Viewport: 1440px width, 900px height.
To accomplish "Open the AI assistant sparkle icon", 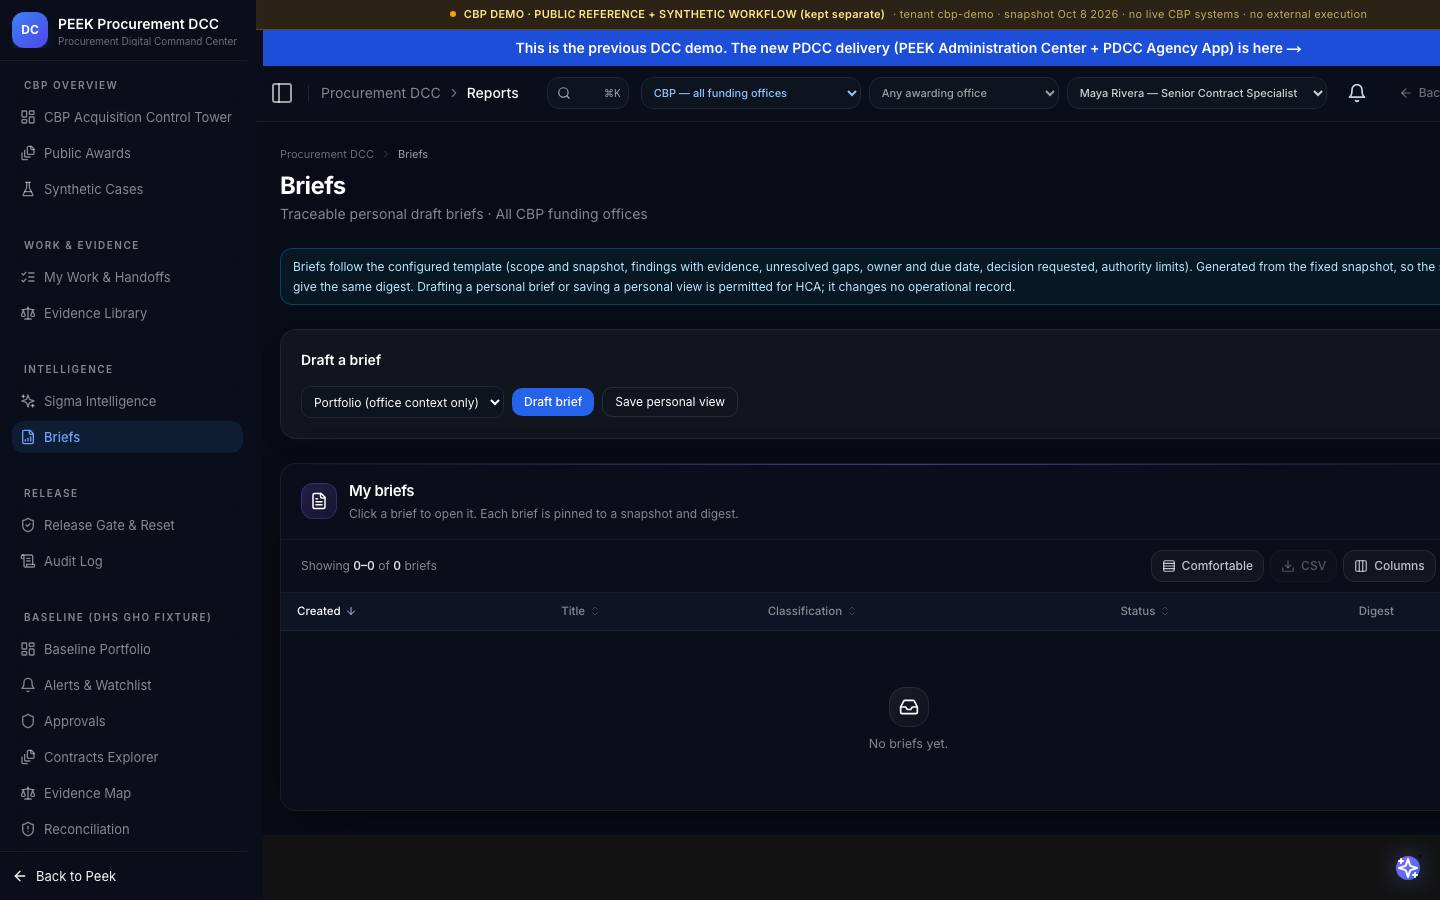I will pos(1408,868).
